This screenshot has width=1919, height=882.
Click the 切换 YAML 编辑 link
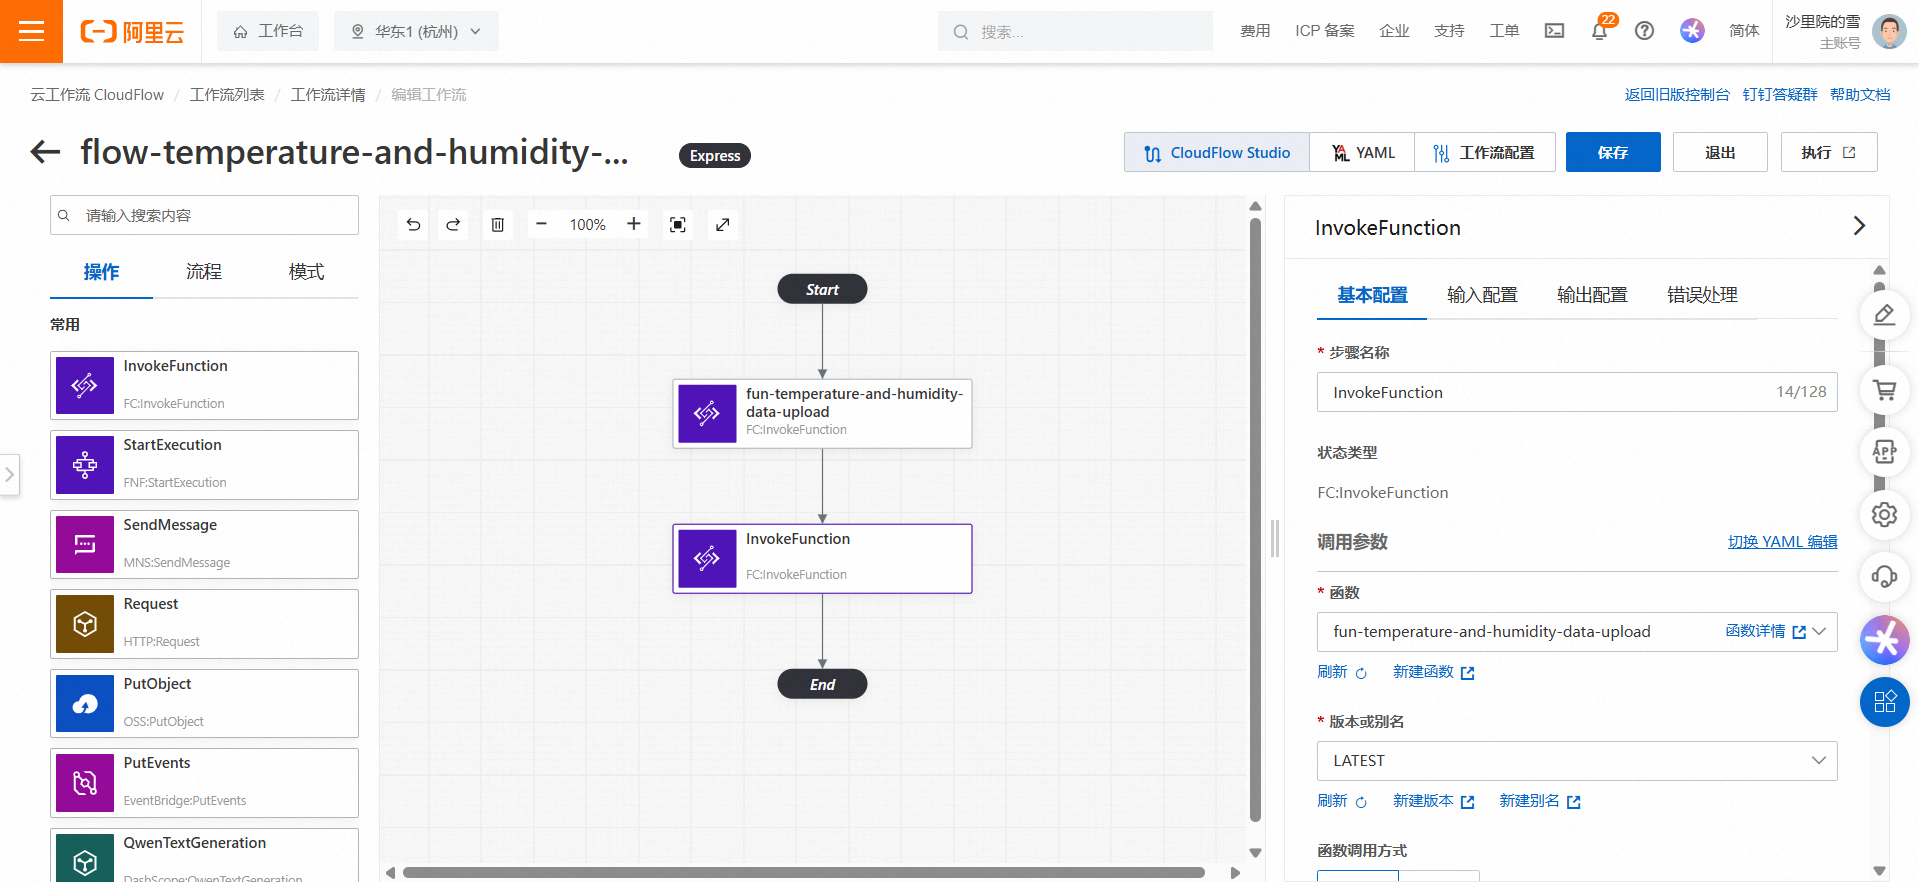click(1782, 541)
